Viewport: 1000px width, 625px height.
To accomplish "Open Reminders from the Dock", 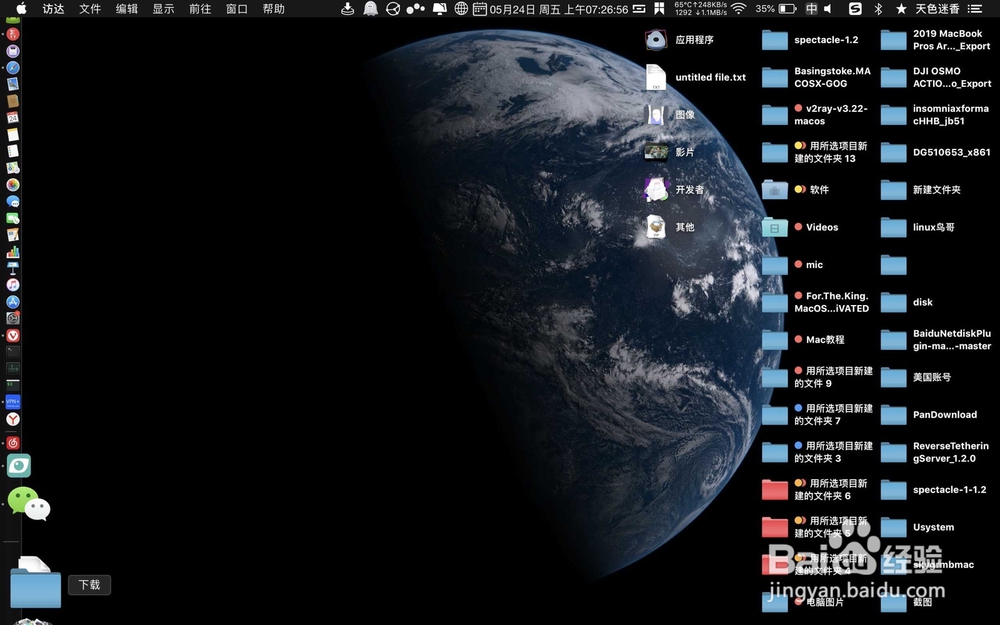I will coord(13,151).
